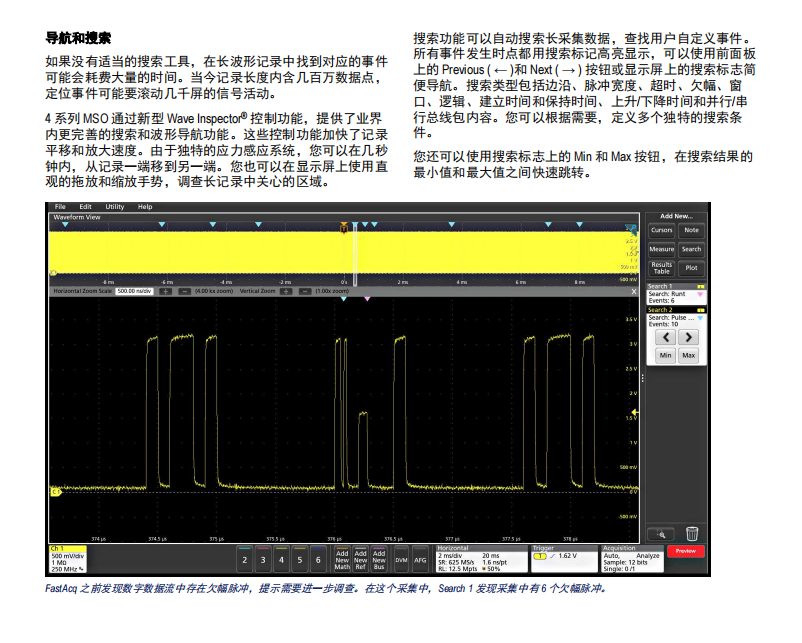Image resolution: width=802 pixels, height=643 pixels.
Task: Turn on channel 4
Action: 281,559
